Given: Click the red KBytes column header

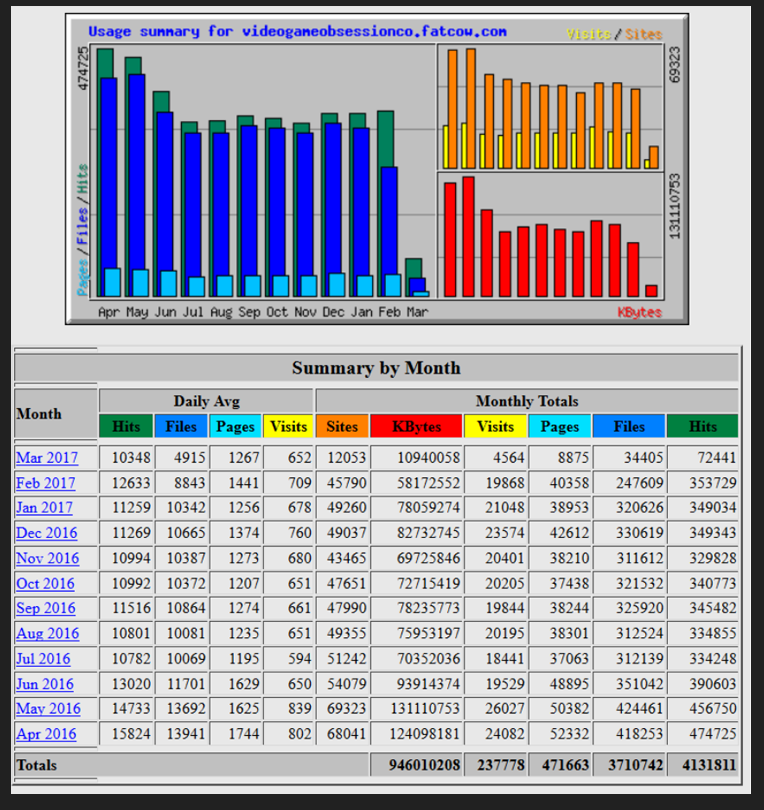Looking at the screenshot, I should pyautogui.click(x=416, y=426).
